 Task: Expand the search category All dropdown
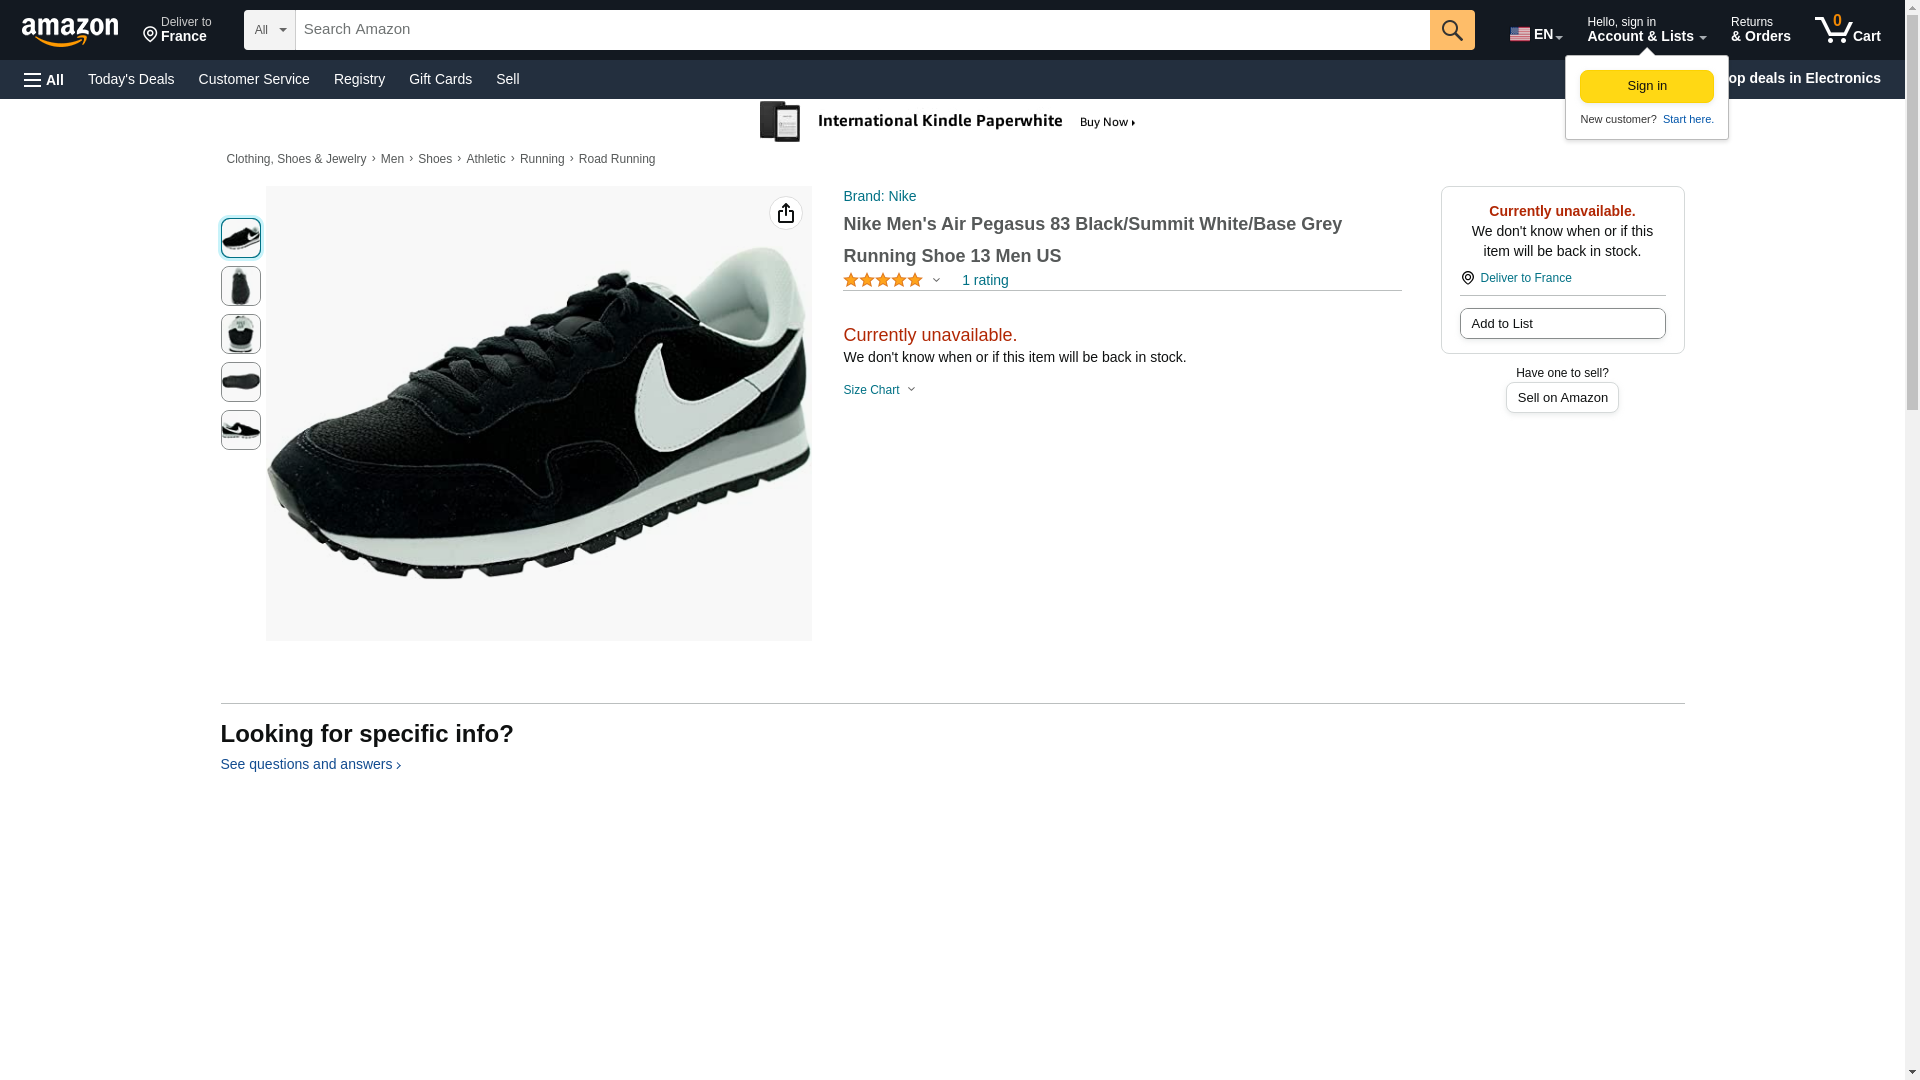(x=269, y=30)
